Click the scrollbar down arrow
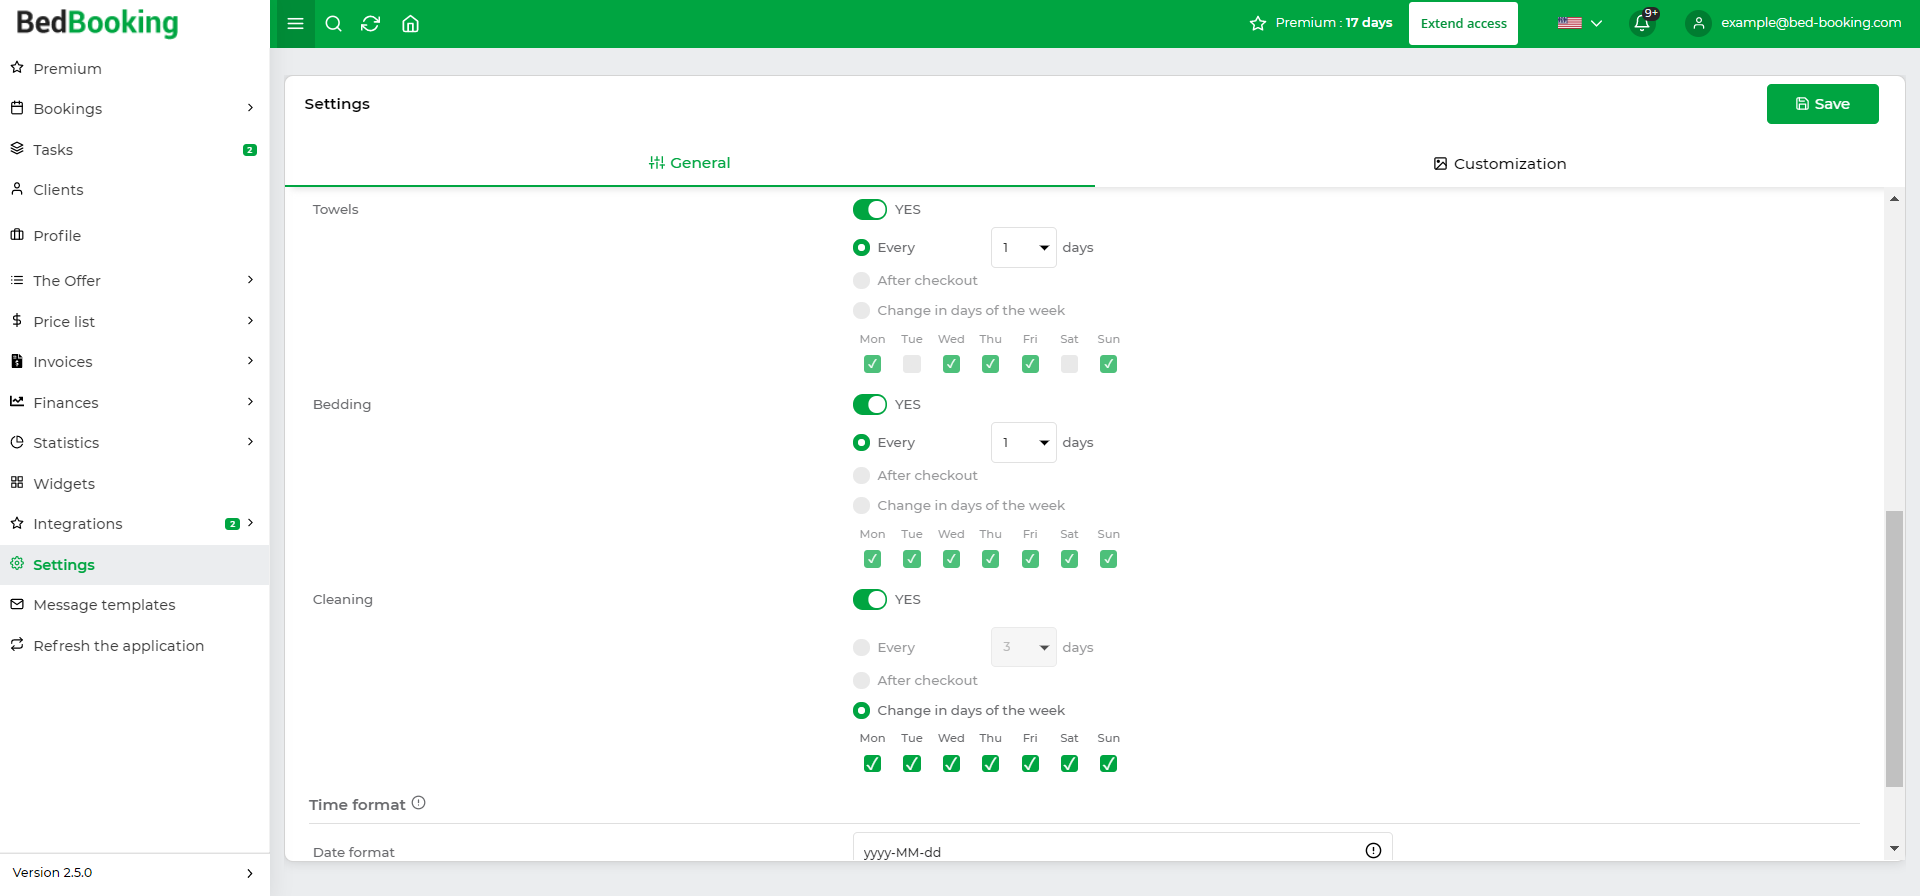Screen dimensions: 1920x896 [1894, 848]
